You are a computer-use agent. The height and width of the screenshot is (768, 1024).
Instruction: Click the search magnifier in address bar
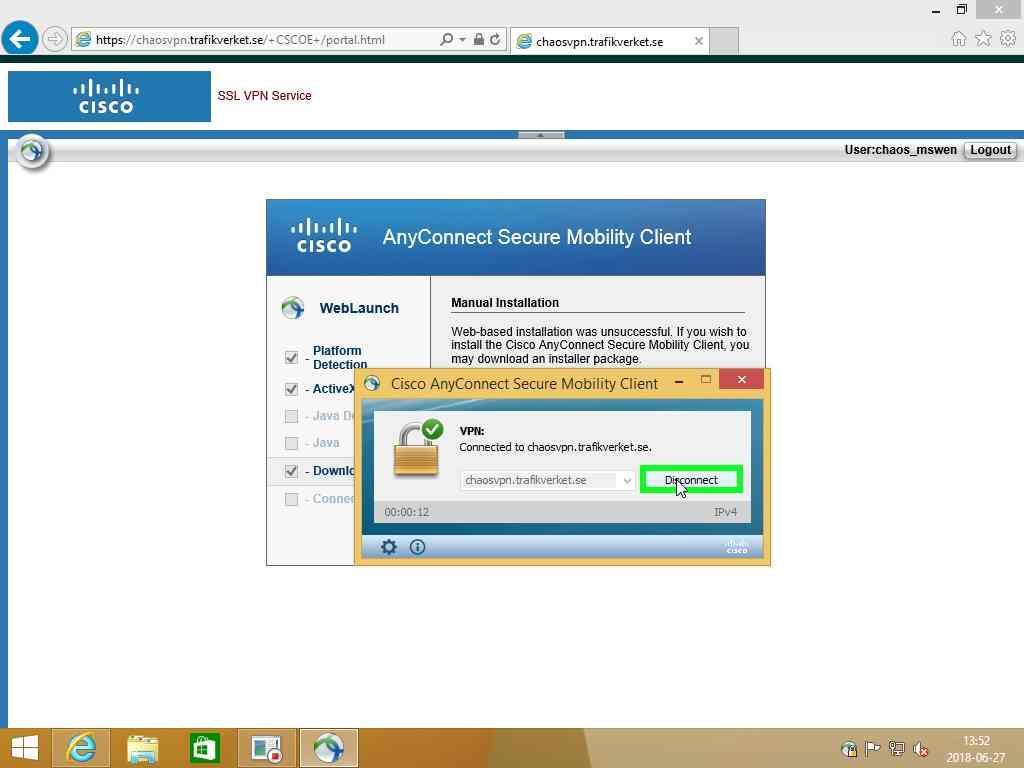[x=447, y=40]
